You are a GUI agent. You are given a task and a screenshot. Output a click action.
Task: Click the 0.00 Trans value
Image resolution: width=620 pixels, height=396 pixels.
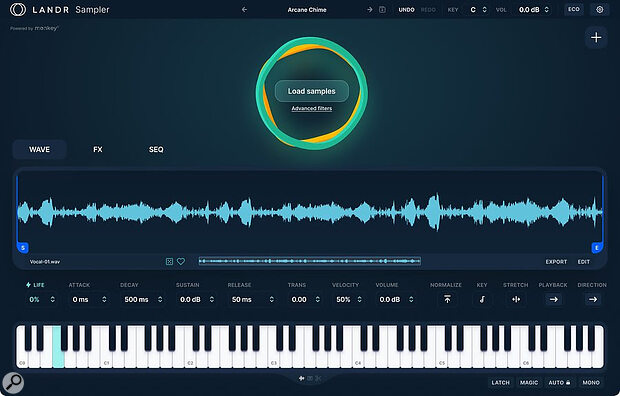click(299, 299)
